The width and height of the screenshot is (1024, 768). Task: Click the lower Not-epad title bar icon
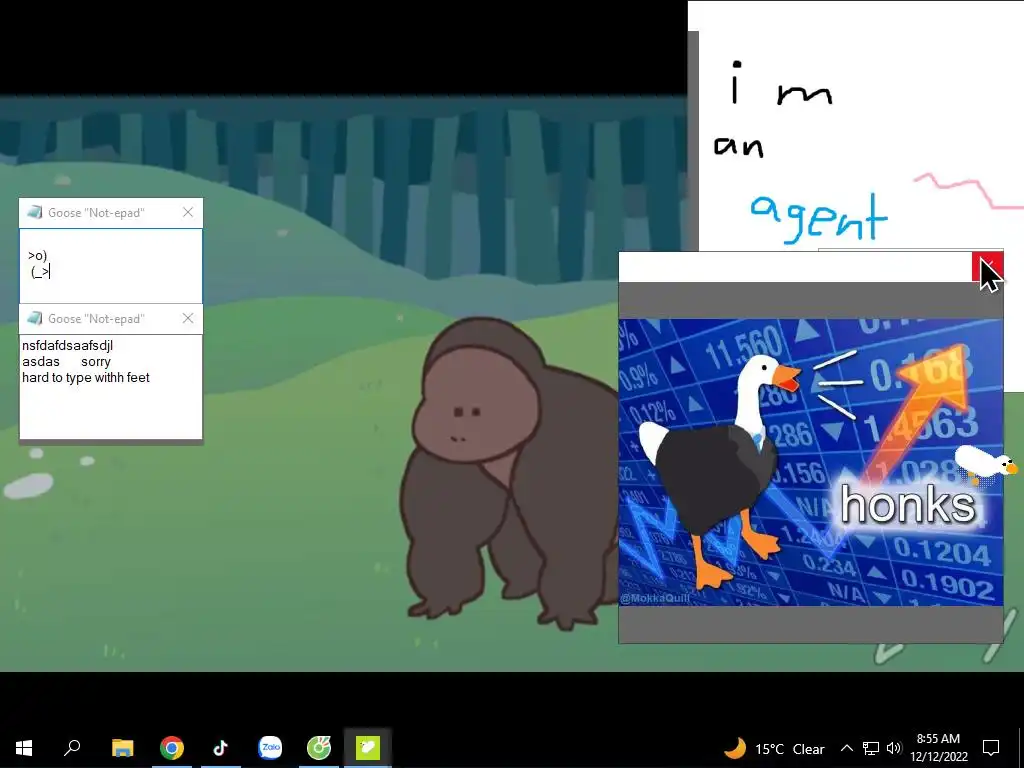tap(35, 318)
